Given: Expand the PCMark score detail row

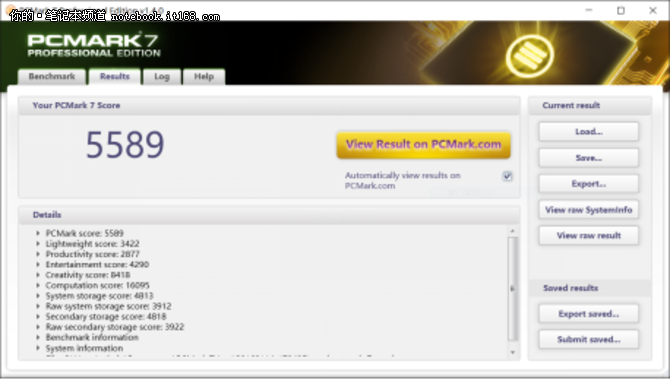Looking at the screenshot, I should point(38,233).
